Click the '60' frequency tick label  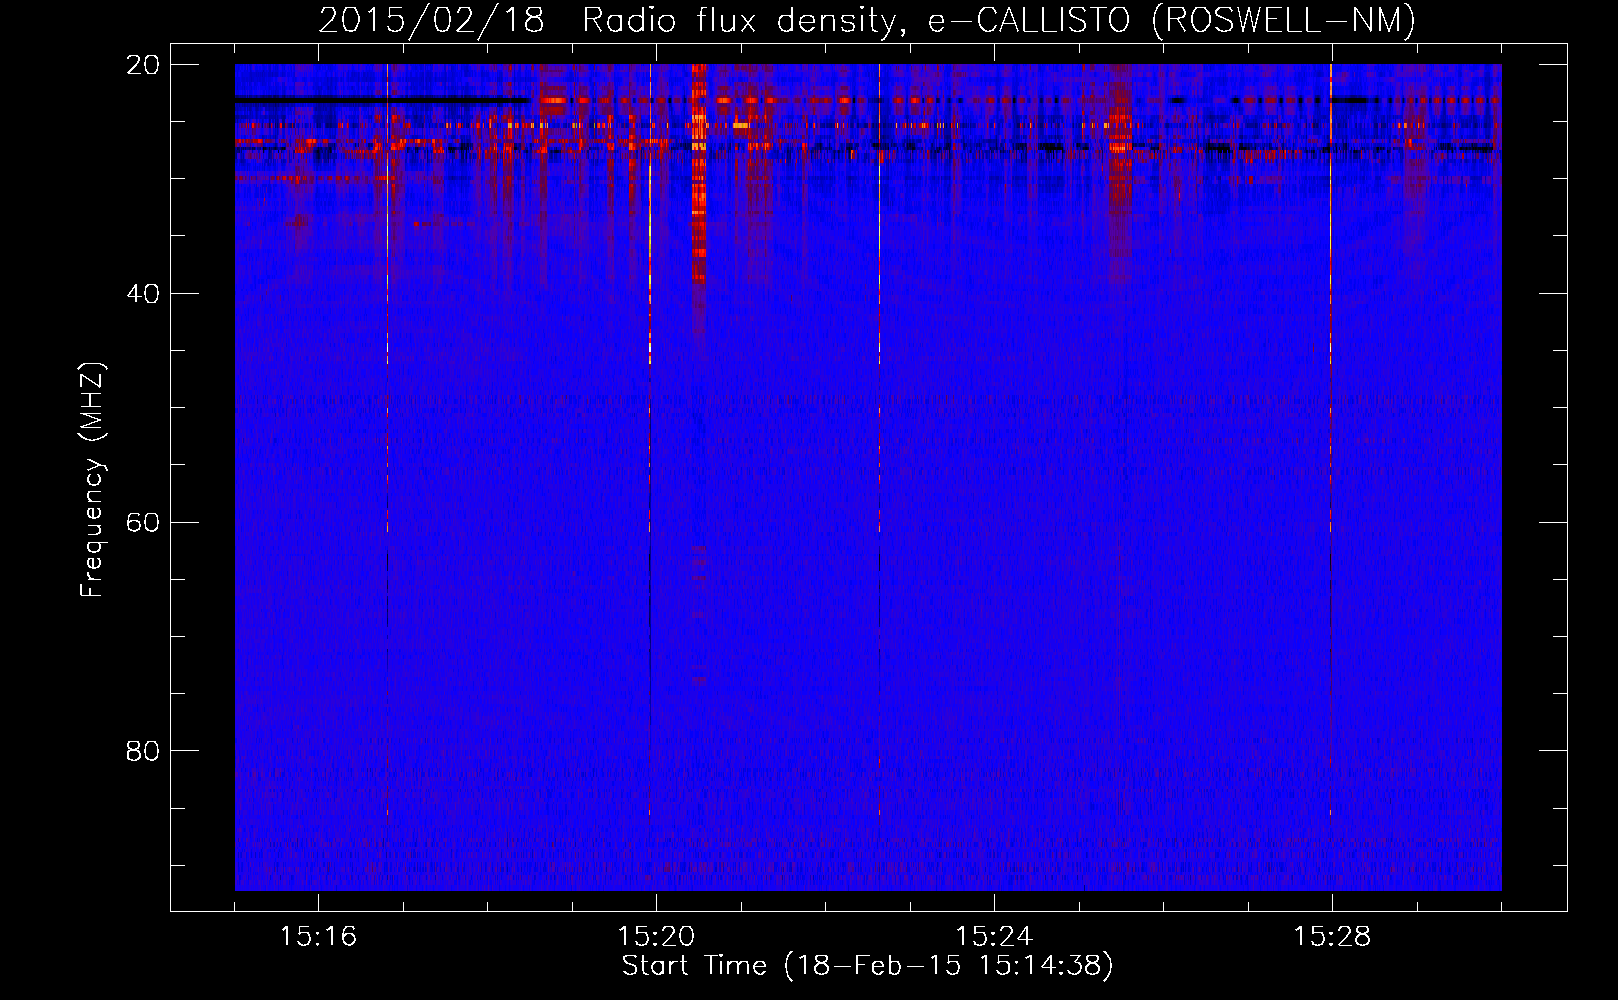click(143, 522)
